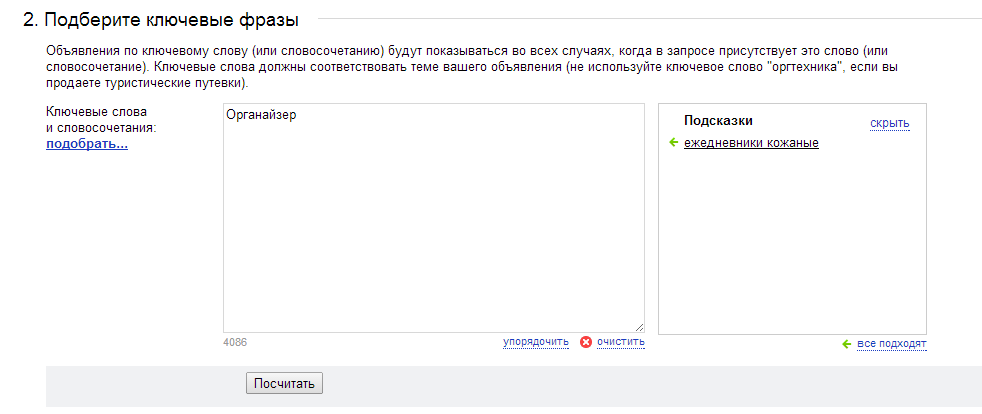Add the hint "ежедневники кожаные"
The image size is (982, 414).
(x=751, y=143)
